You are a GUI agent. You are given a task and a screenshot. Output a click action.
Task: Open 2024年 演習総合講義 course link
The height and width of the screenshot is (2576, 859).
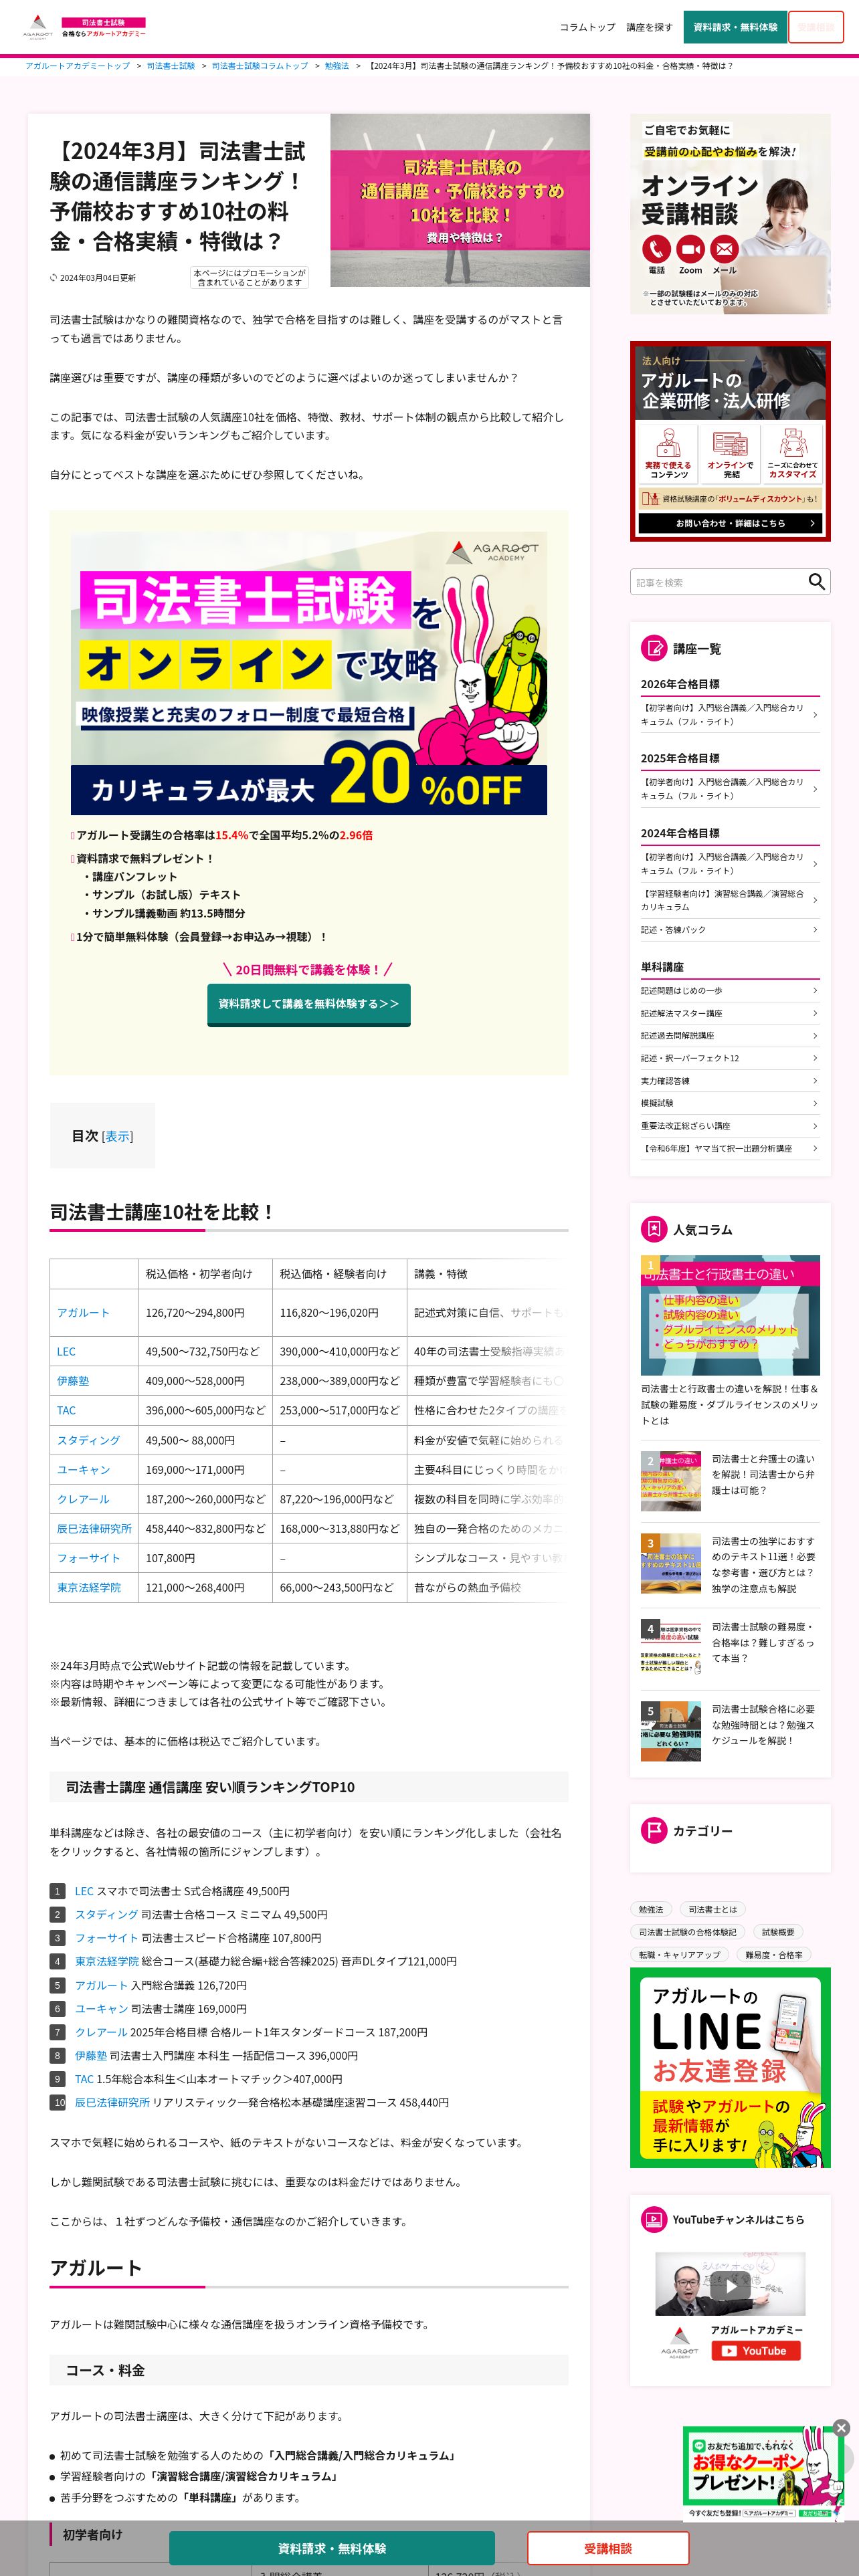coord(730,900)
